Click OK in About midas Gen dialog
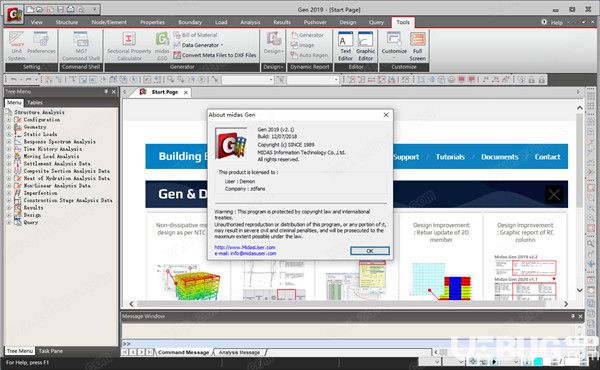Image resolution: width=600 pixels, height=370 pixels. click(x=370, y=251)
